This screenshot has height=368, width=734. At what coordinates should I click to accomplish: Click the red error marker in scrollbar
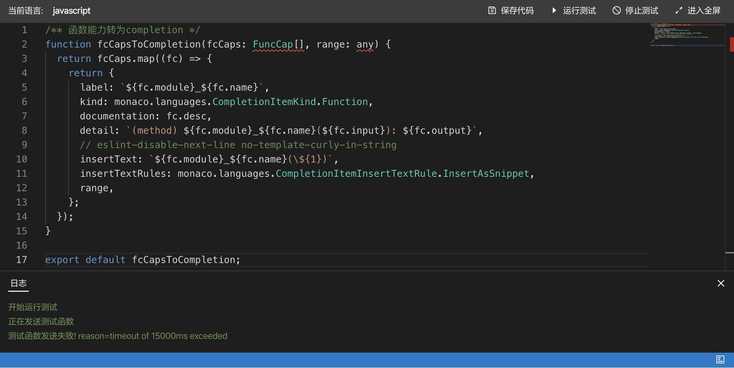coord(732,44)
